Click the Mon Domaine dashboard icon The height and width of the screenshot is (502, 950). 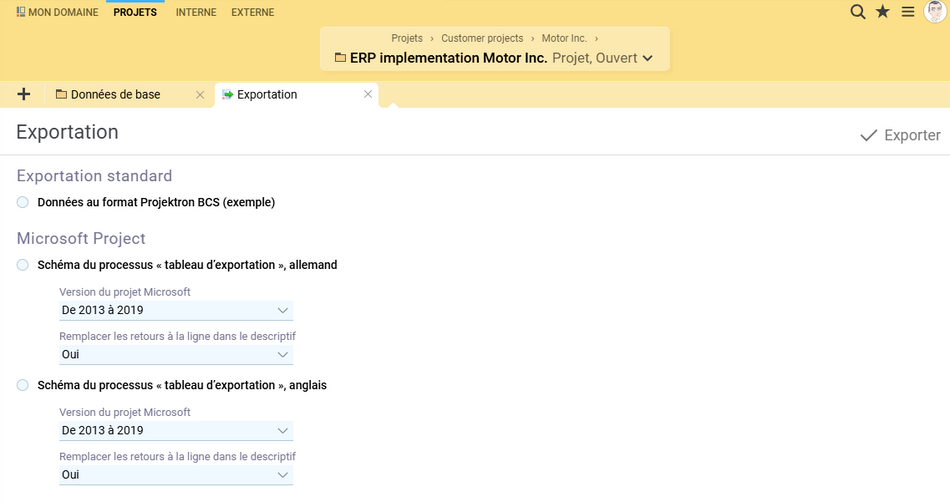pyautogui.click(x=21, y=12)
